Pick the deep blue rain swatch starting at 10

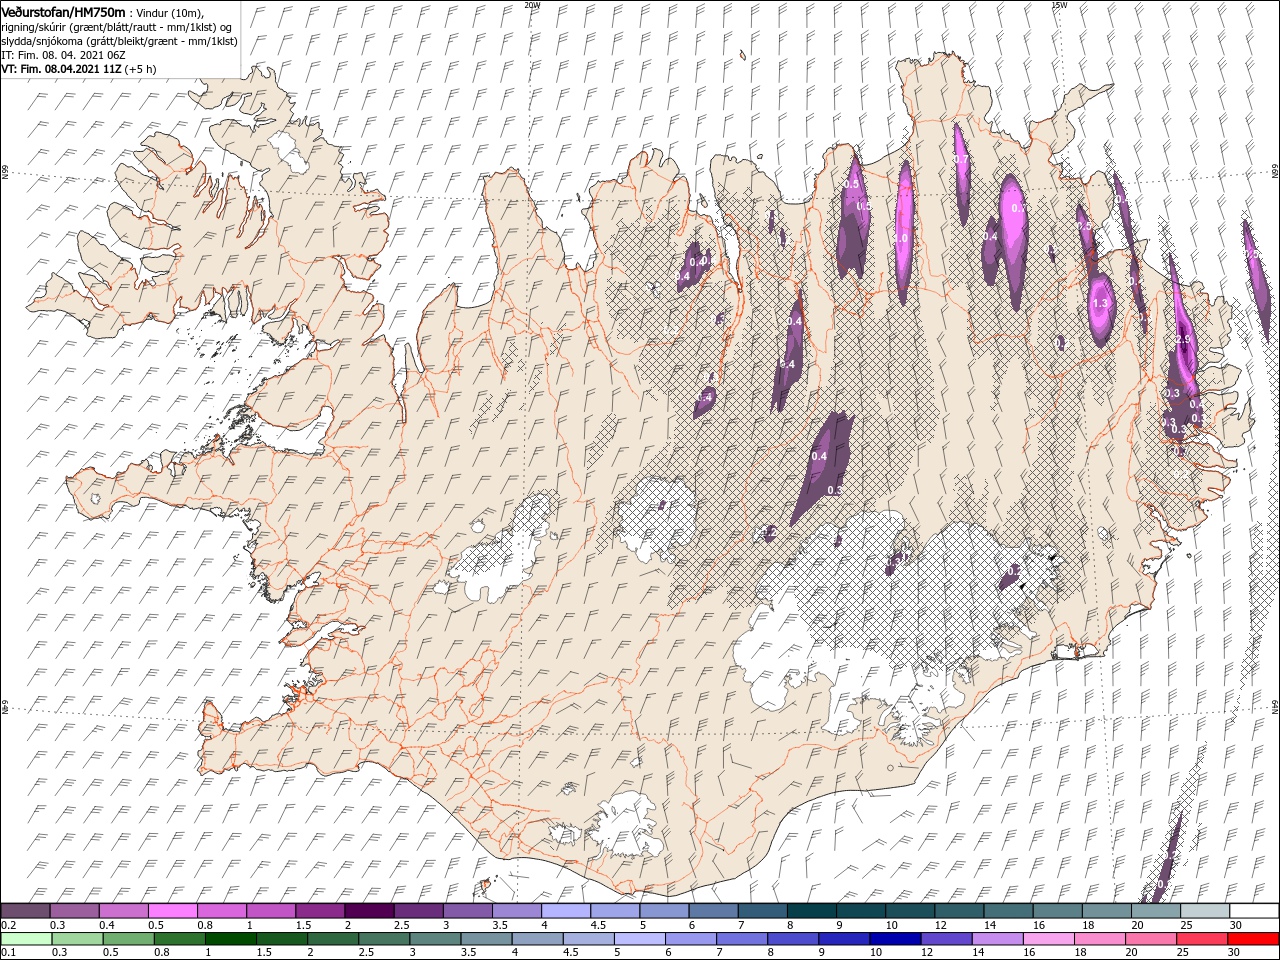(x=895, y=939)
